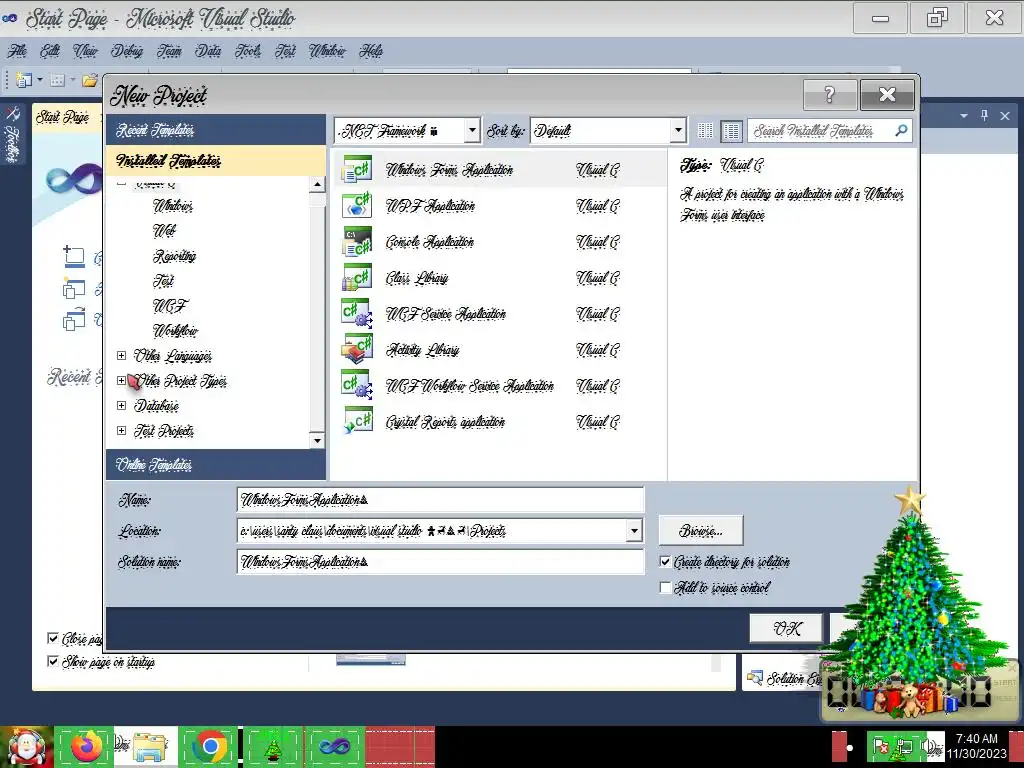Image resolution: width=1024 pixels, height=768 pixels.
Task: Open the Online Templates section
Action: [216, 465]
